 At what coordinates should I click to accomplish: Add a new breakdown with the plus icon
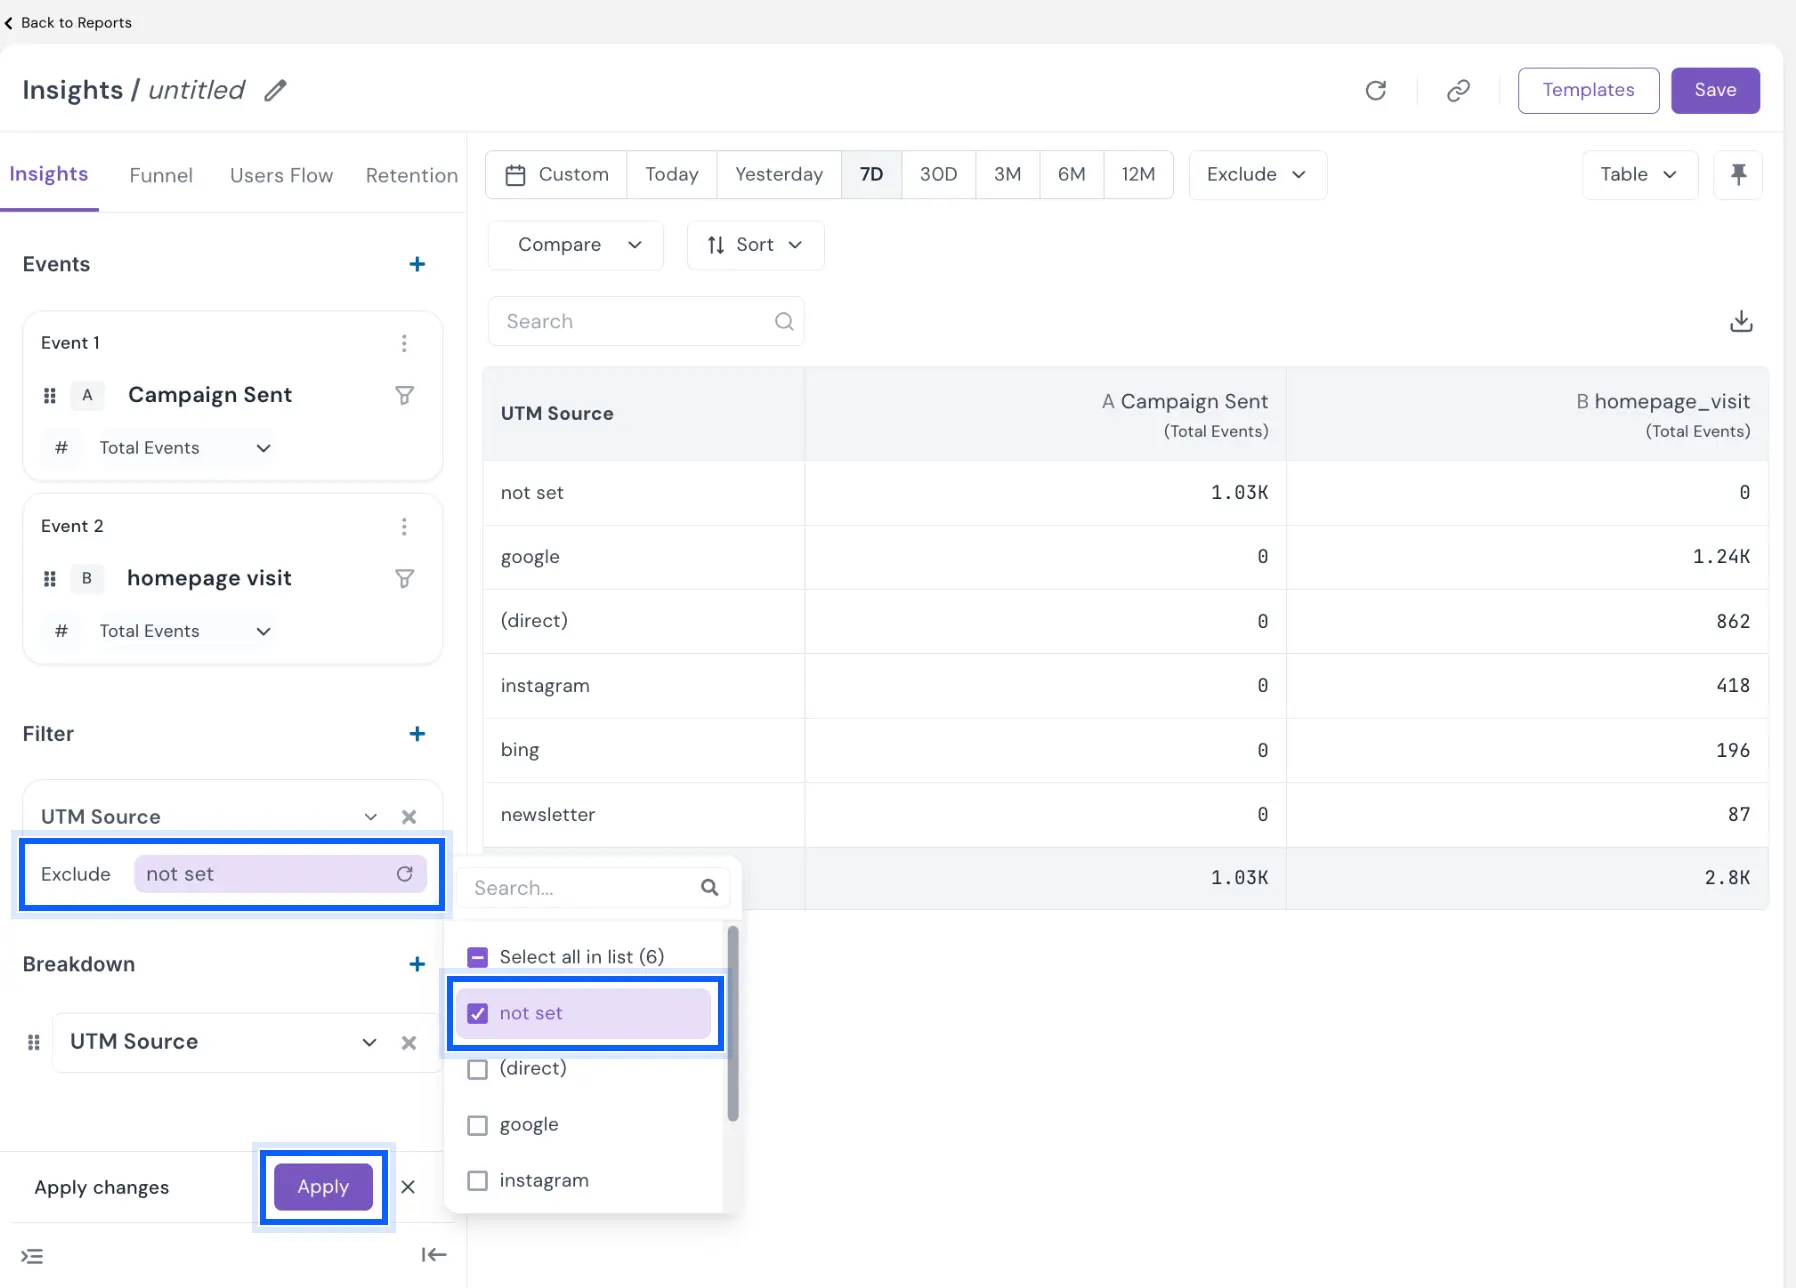(417, 964)
